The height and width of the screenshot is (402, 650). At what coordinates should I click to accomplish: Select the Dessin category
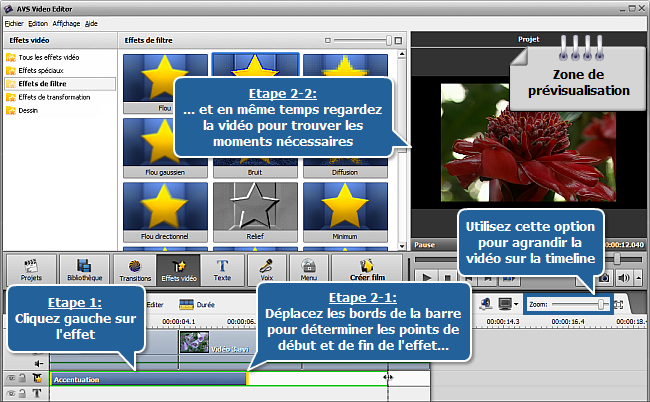coord(28,110)
